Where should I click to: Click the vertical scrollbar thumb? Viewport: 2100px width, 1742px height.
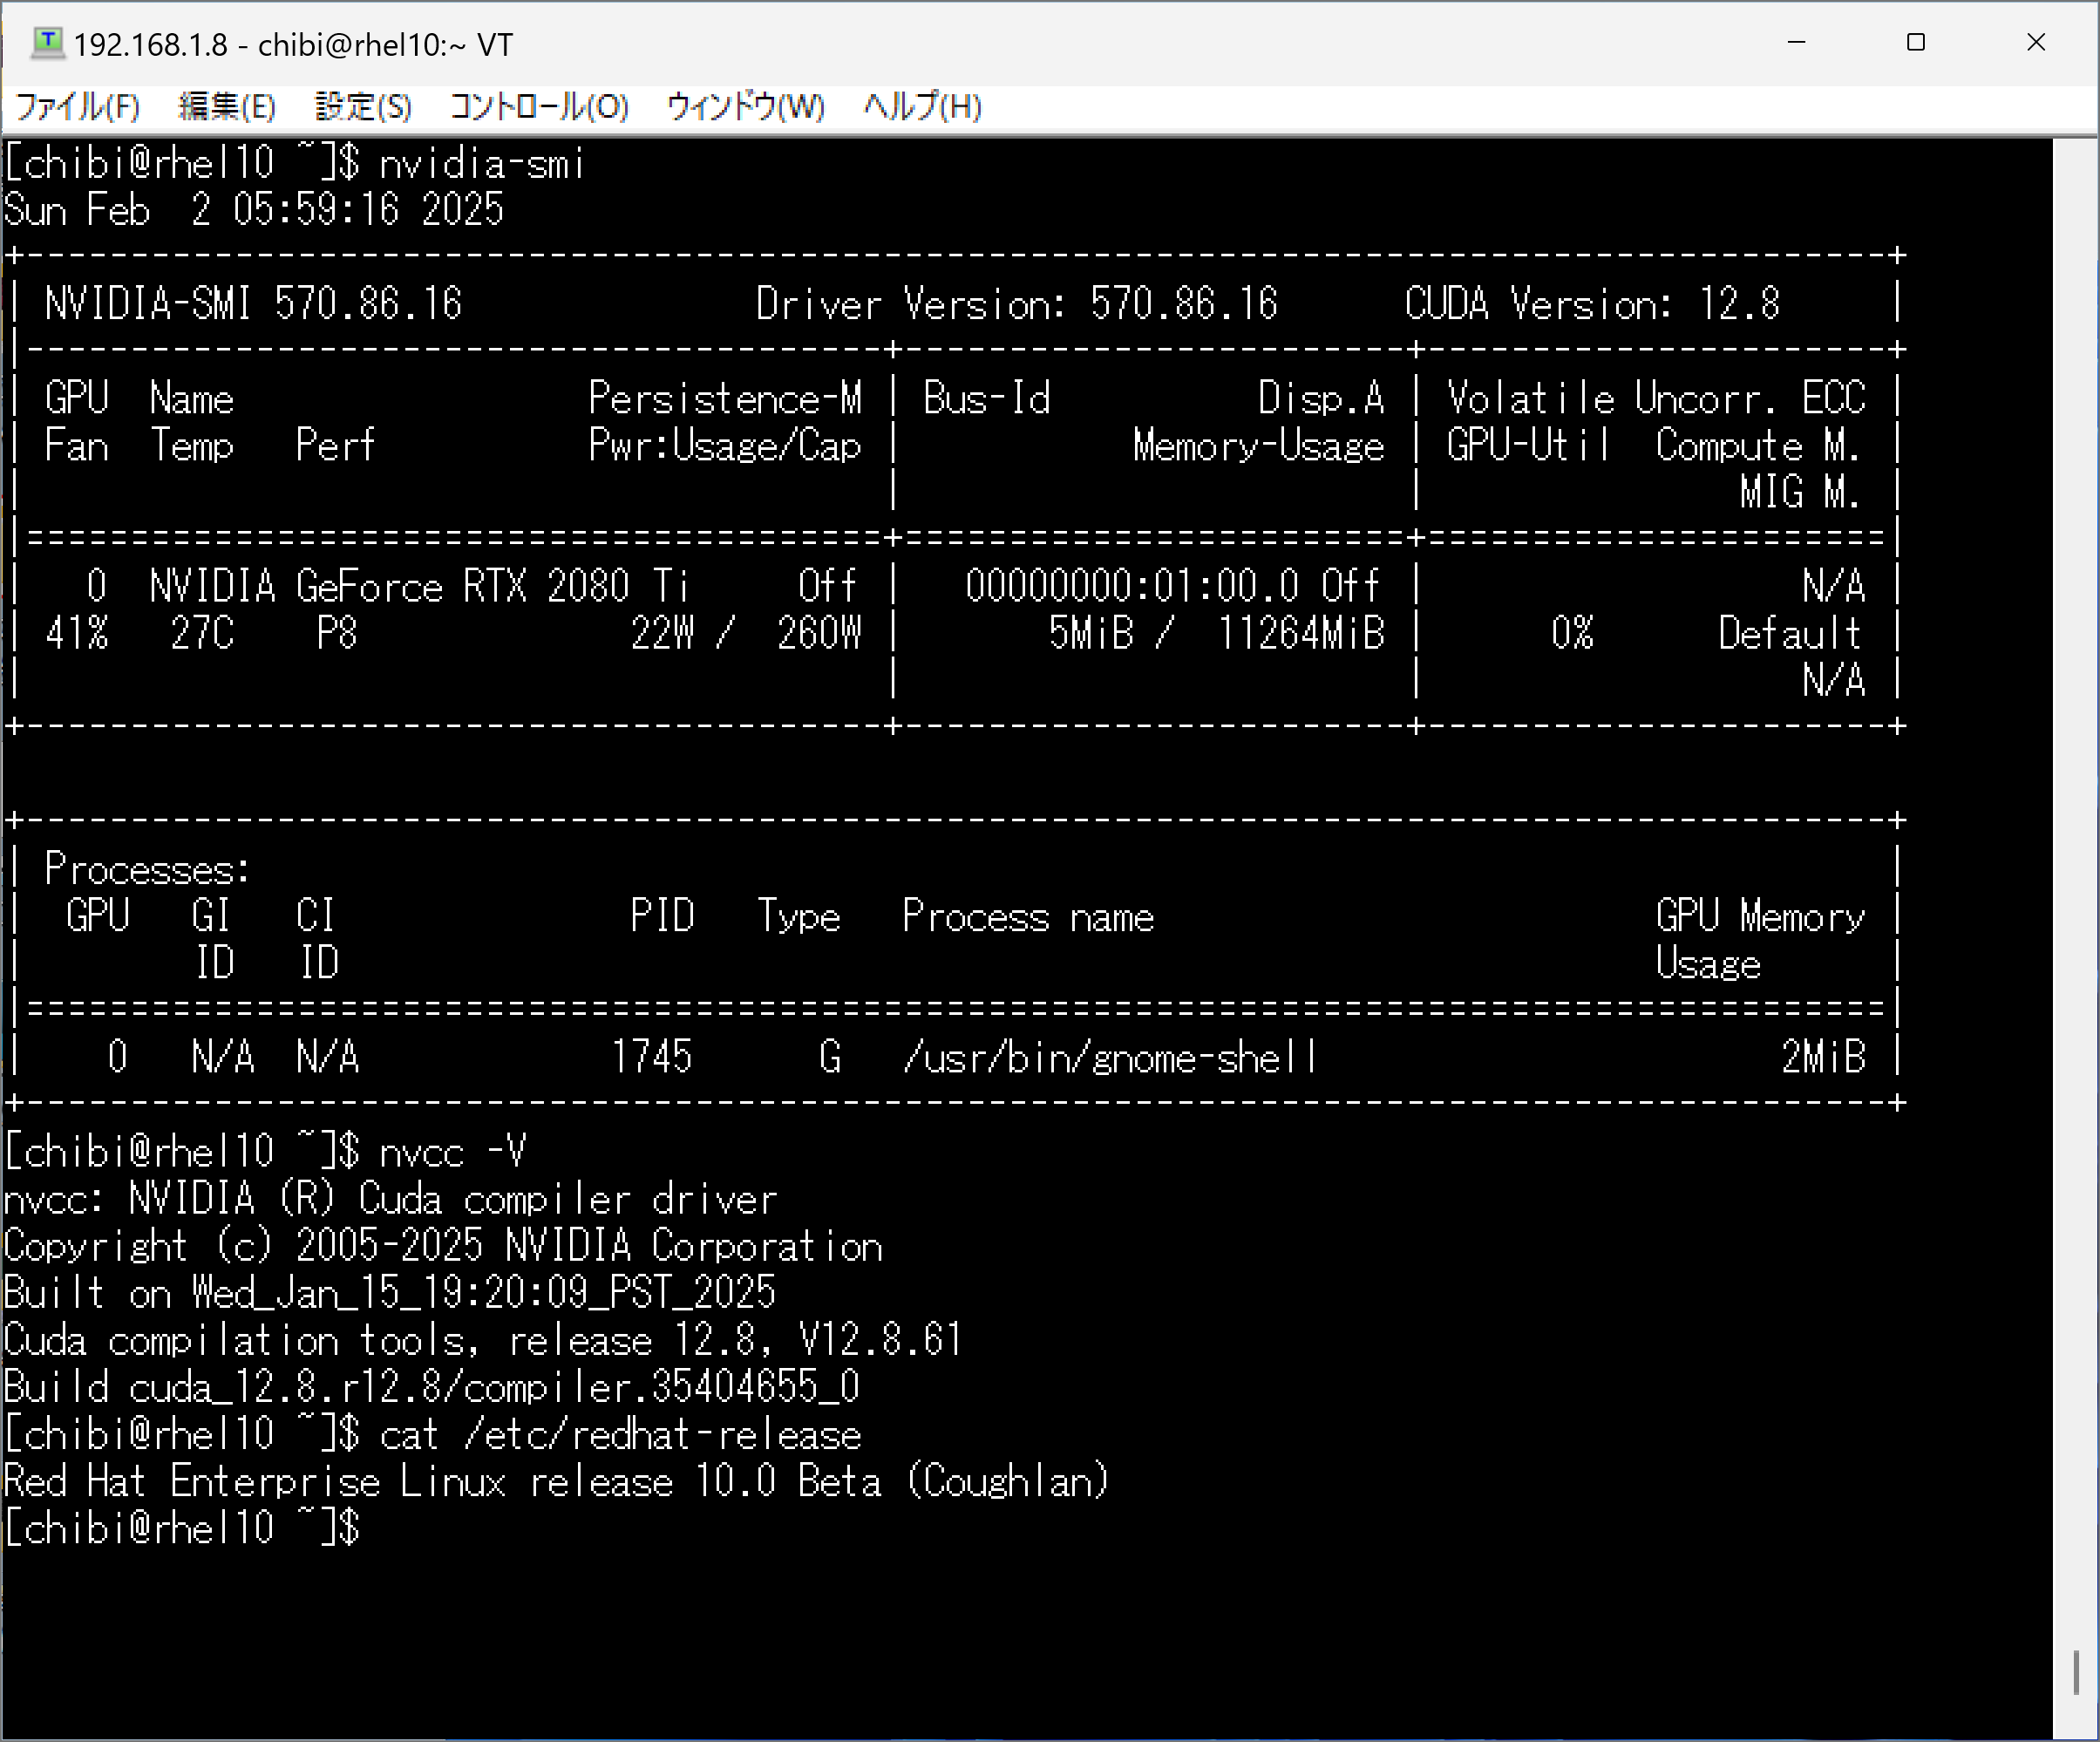pyautogui.click(x=2076, y=1672)
